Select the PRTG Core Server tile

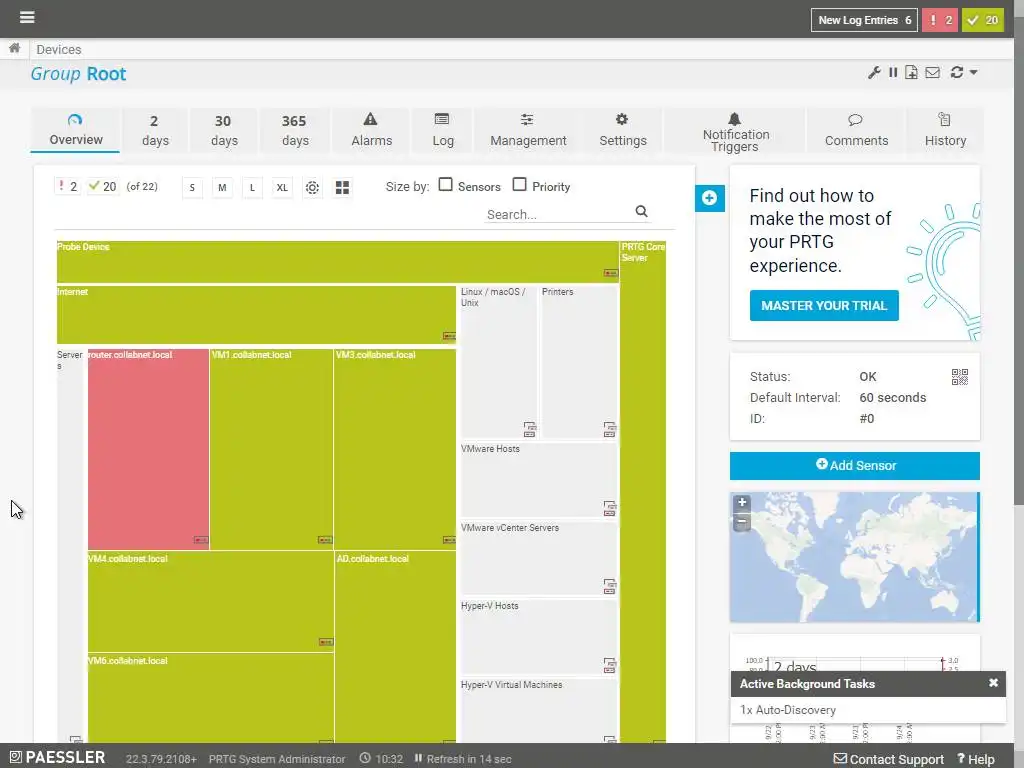pyautogui.click(x=643, y=492)
